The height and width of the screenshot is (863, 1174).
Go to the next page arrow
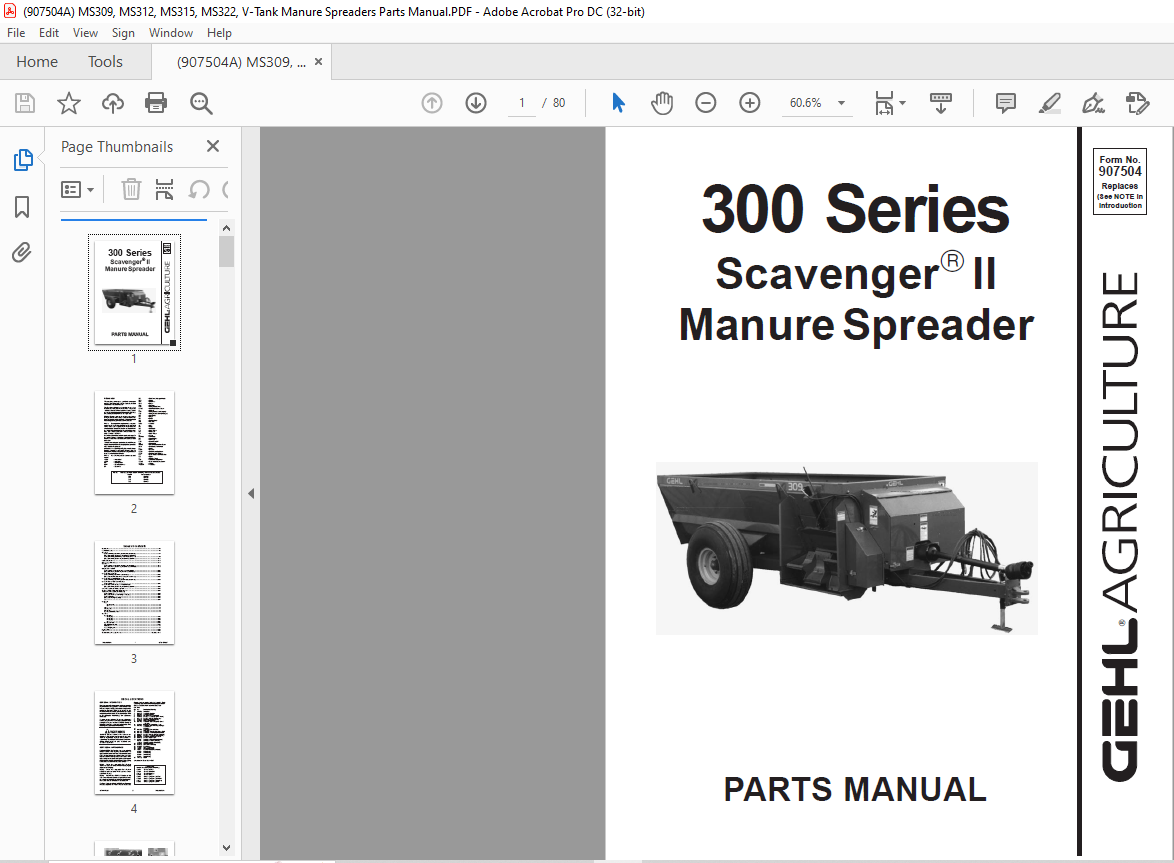coord(476,103)
